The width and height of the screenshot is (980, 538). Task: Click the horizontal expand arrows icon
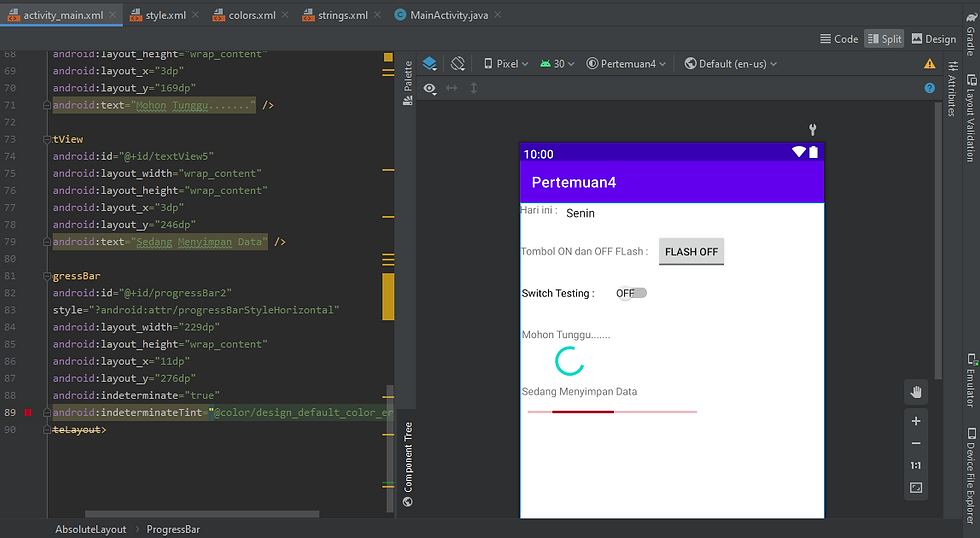[x=451, y=88]
